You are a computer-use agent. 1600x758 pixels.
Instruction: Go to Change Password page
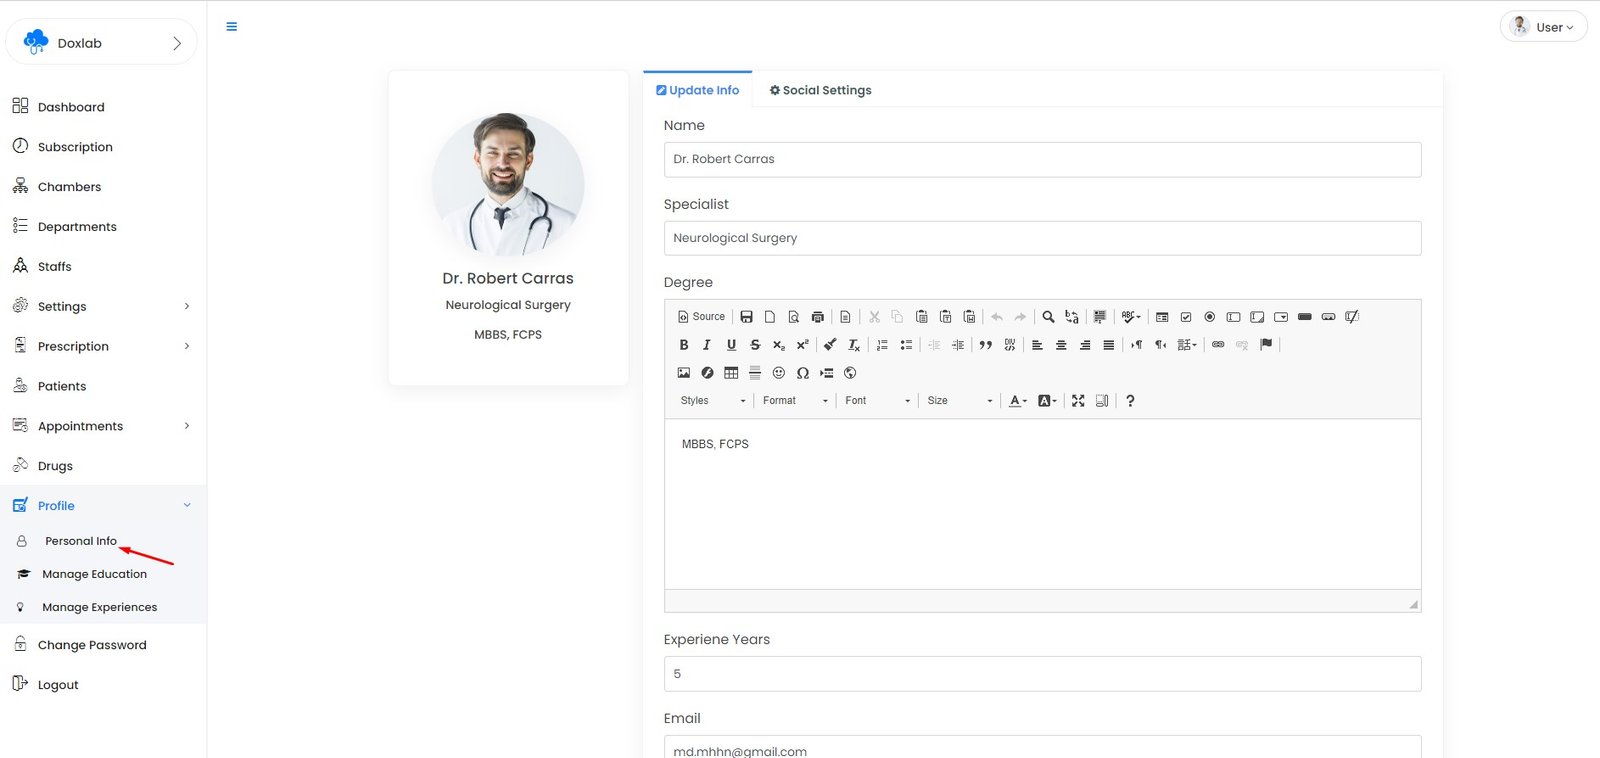[x=92, y=645]
